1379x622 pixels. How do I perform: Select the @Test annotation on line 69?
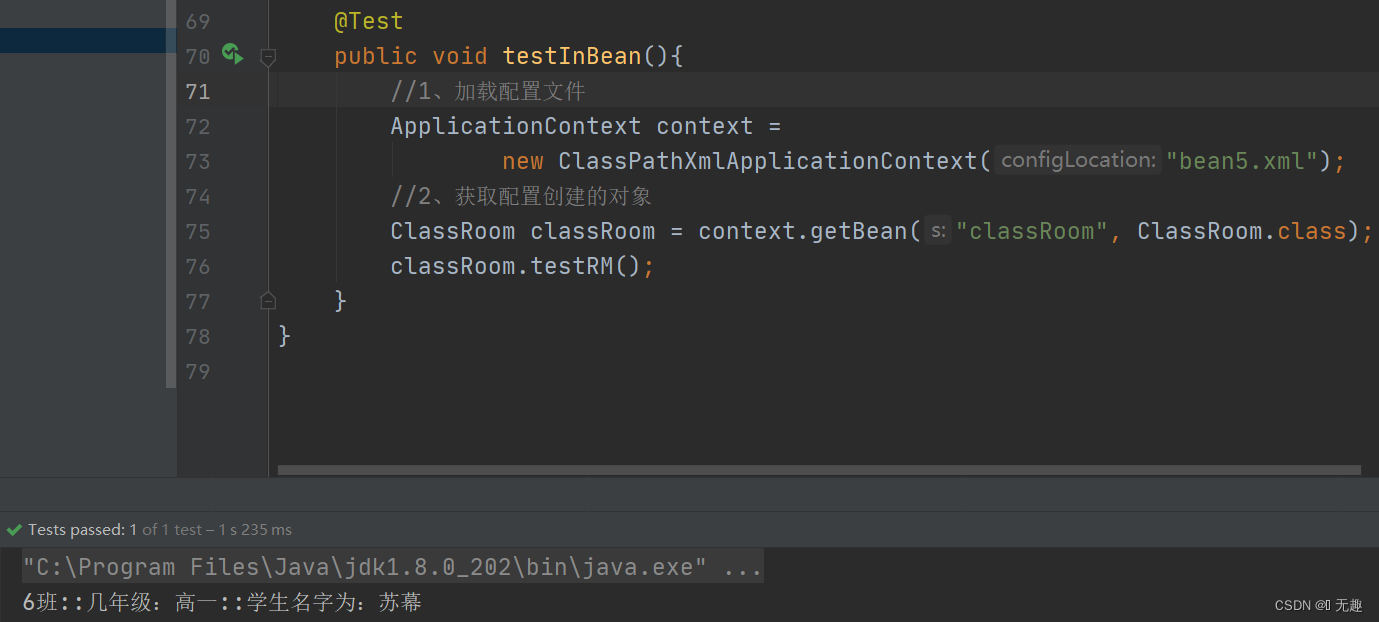coord(368,20)
